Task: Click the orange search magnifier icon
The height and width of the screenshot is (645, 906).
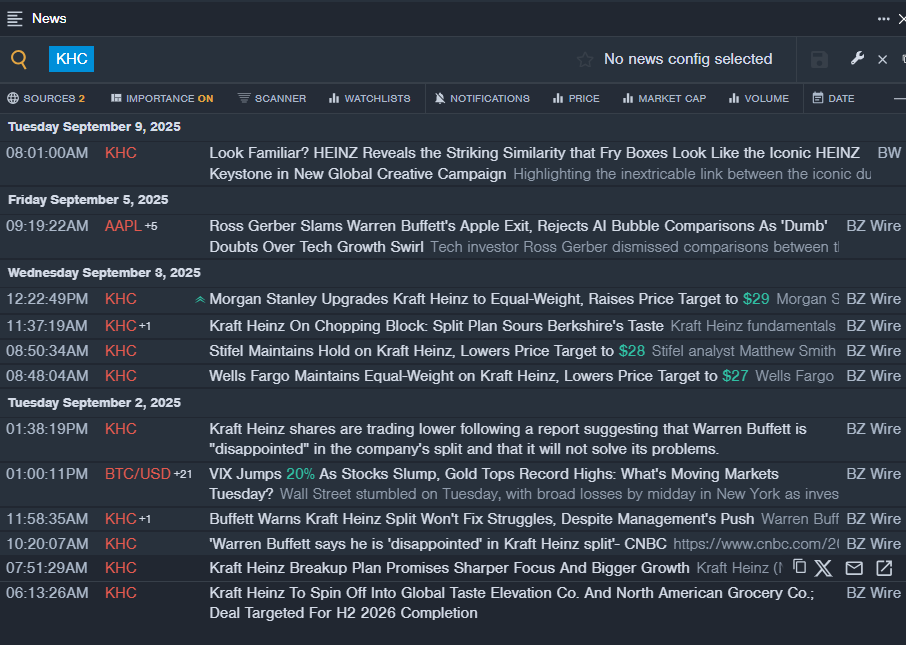Action: click(19, 59)
